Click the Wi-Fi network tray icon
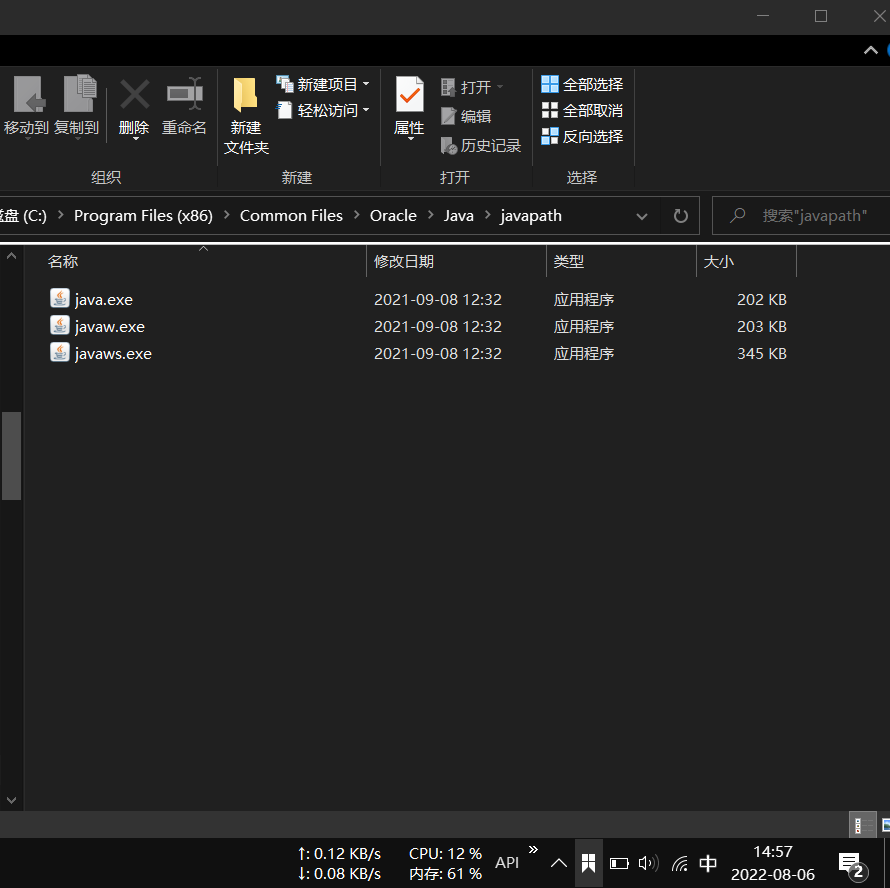 (x=679, y=864)
